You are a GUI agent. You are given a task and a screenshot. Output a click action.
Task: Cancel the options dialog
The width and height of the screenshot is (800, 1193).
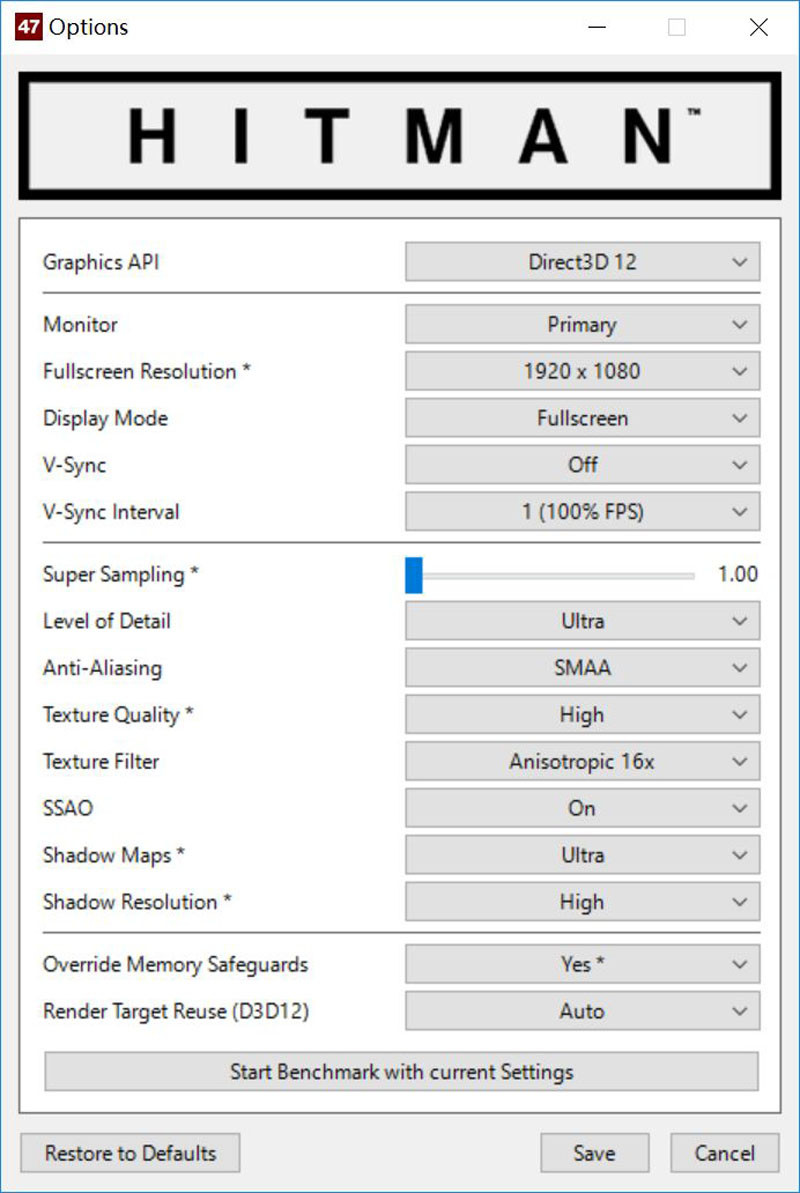click(725, 1153)
